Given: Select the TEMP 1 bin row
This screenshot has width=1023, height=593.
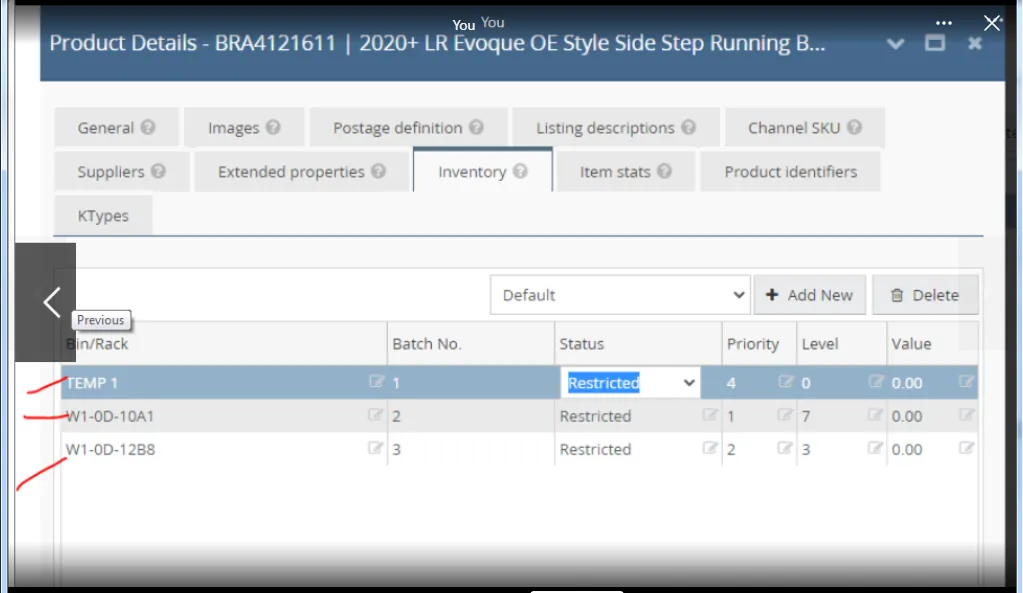Looking at the screenshot, I should (519, 382).
